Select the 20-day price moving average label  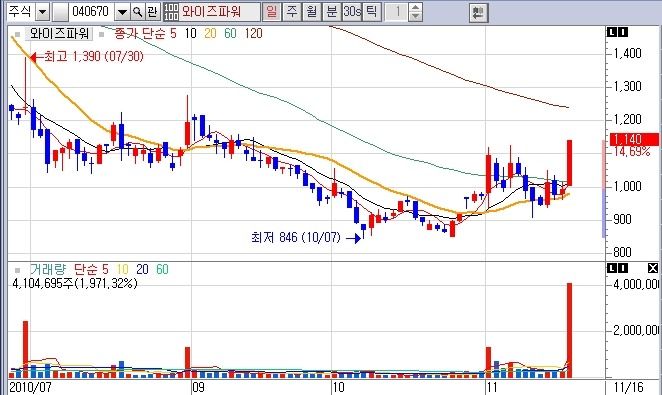pyautogui.click(x=210, y=33)
